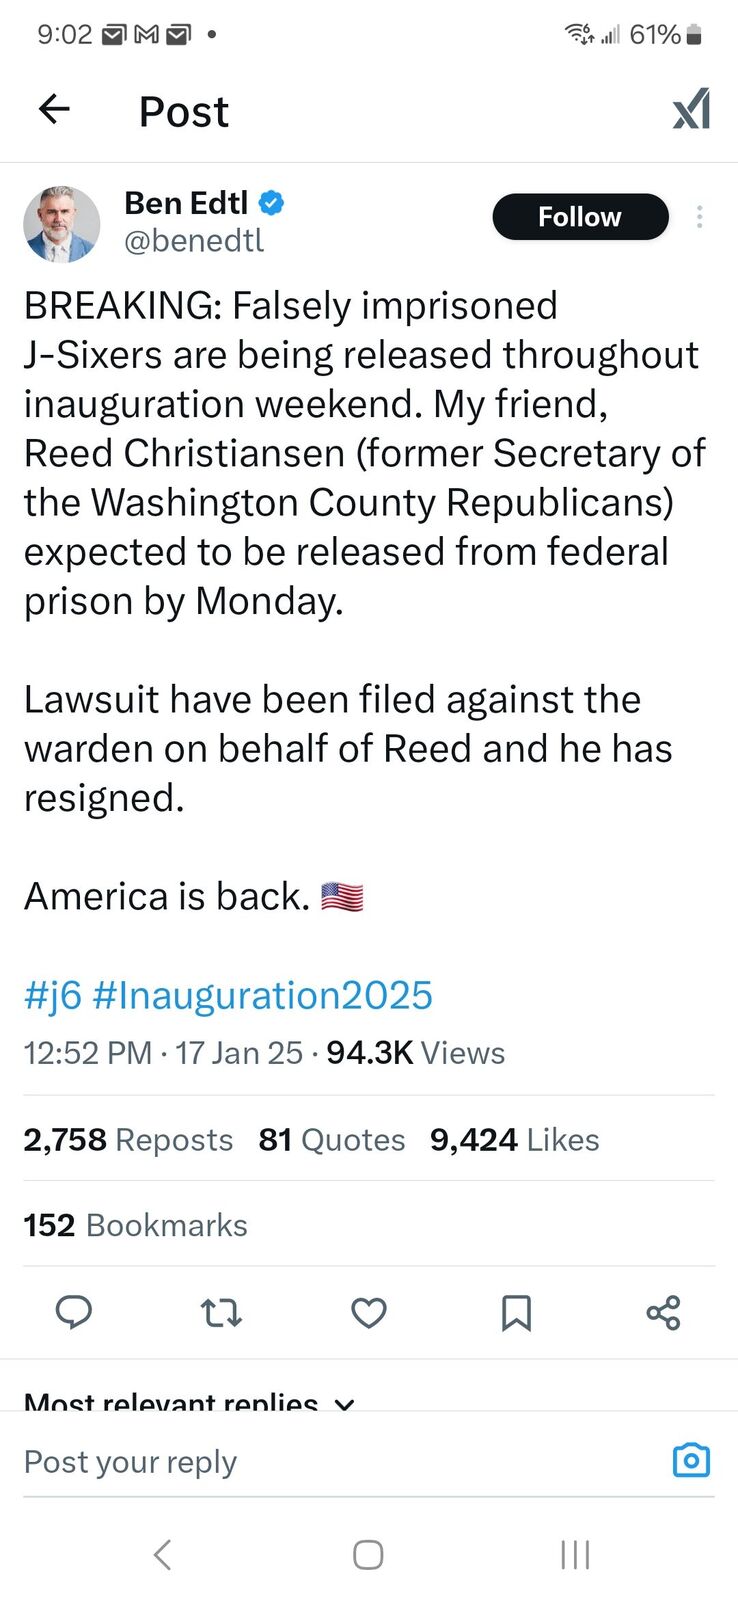
Task: Open camera icon in reply bar
Action: click(691, 1461)
